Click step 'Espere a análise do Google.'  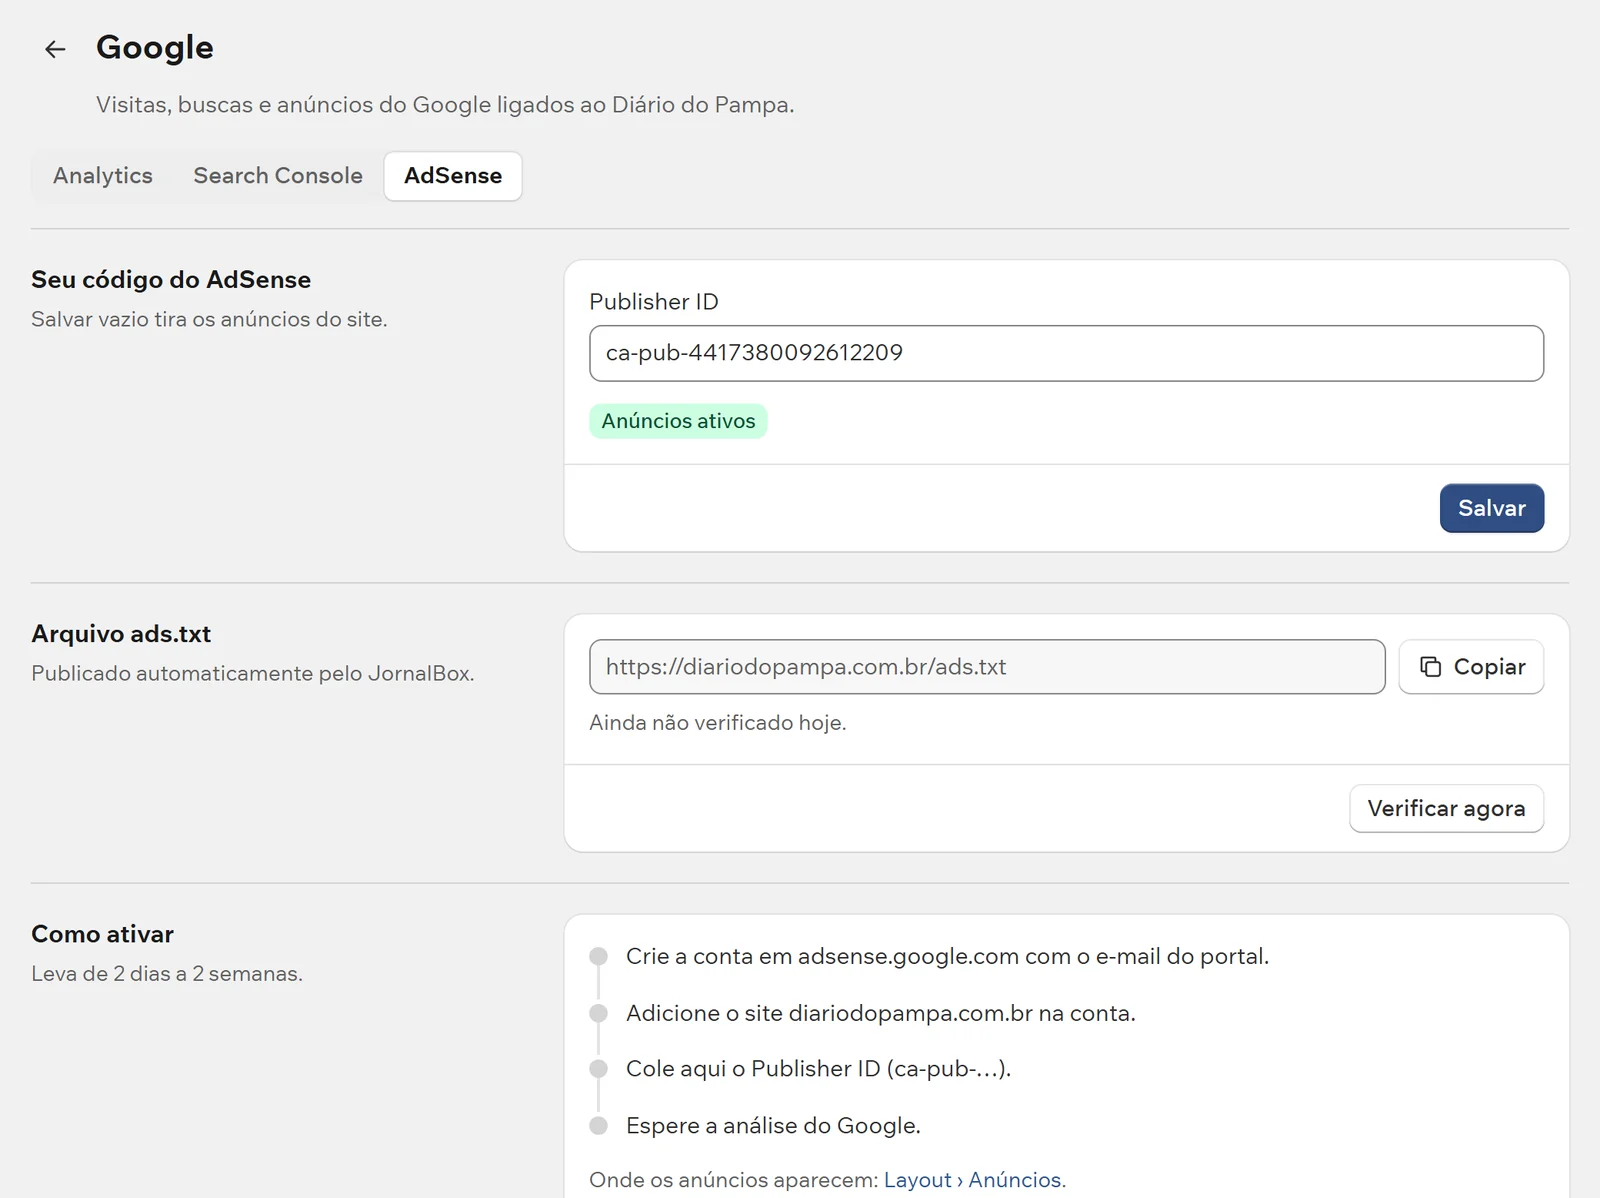[773, 1126]
